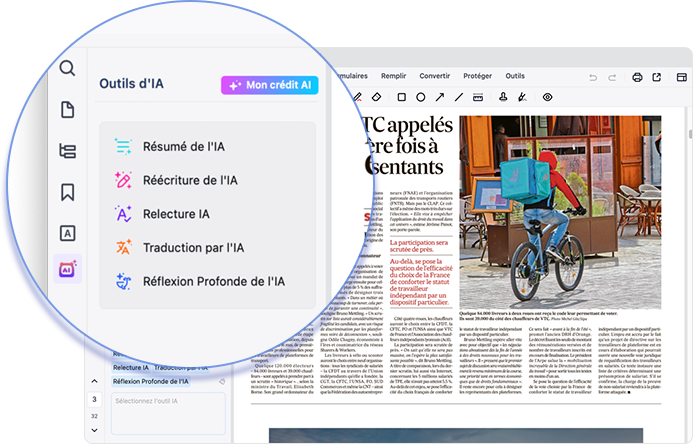Open the Protéger menu
Image resolution: width=693 pixels, height=444 pixels.
[x=478, y=76]
